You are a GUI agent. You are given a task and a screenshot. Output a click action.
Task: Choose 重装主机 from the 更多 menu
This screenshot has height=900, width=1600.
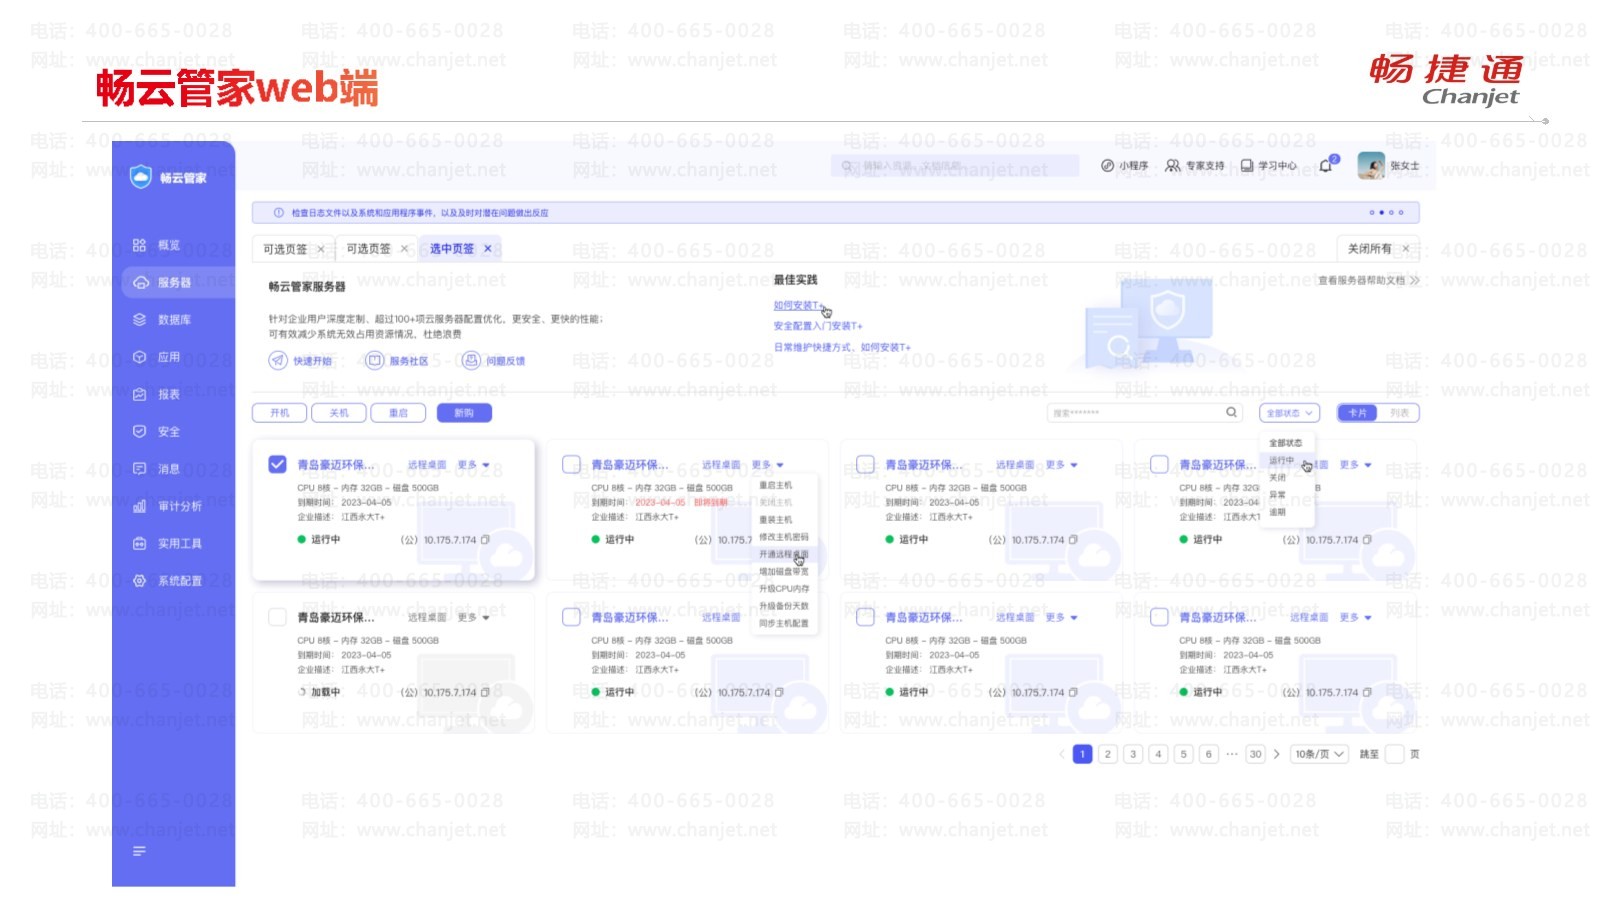click(x=776, y=520)
